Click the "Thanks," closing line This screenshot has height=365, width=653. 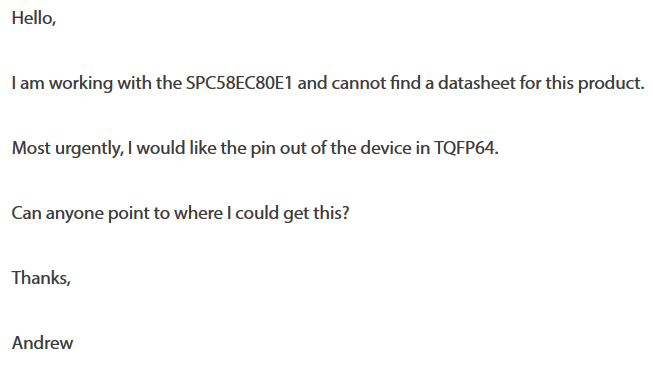(x=41, y=278)
